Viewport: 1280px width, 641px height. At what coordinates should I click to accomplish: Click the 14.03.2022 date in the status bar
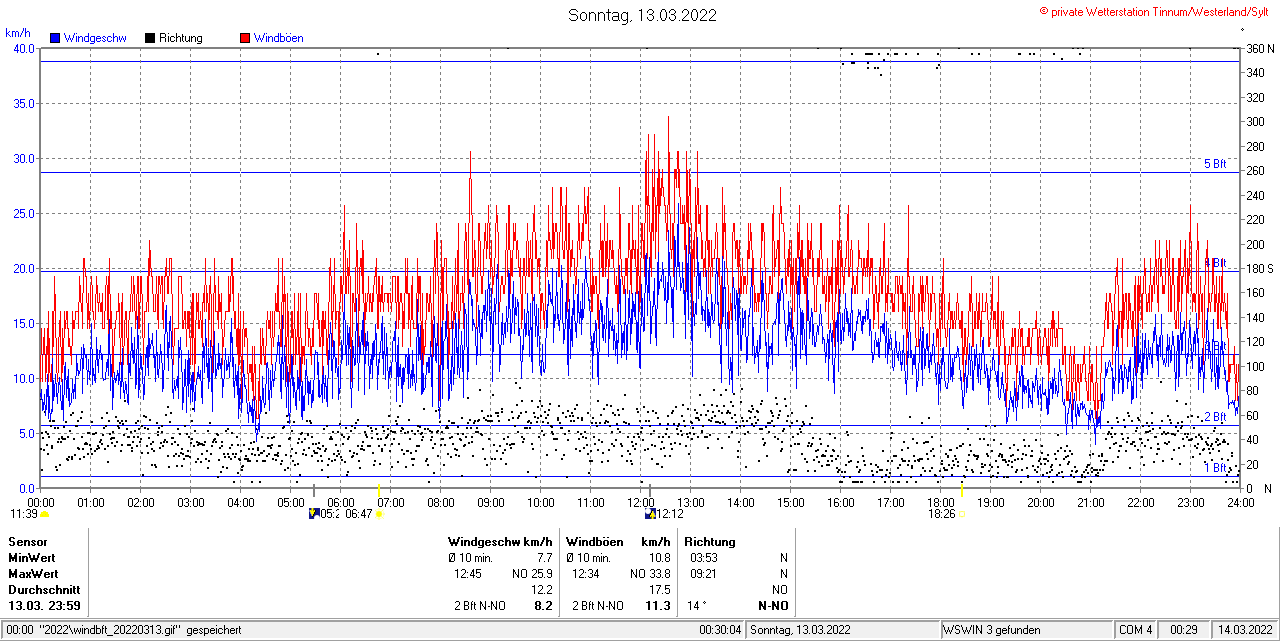pyautogui.click(x=1243, y=630)
